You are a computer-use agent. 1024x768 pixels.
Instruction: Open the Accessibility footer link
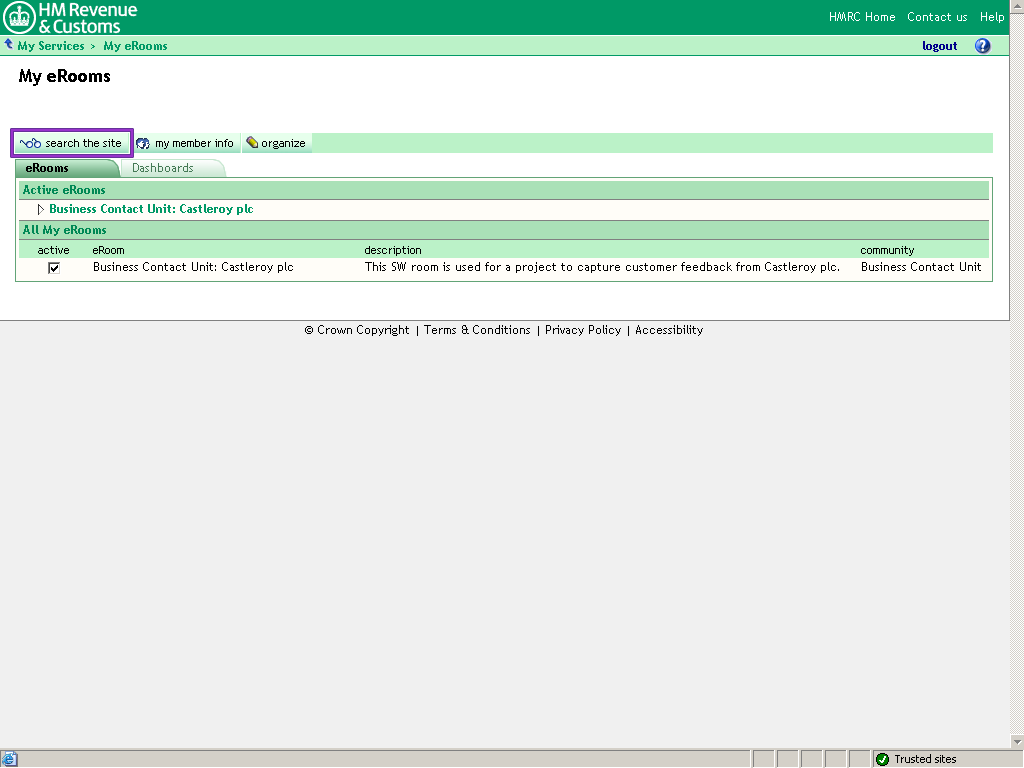[669, 330]
